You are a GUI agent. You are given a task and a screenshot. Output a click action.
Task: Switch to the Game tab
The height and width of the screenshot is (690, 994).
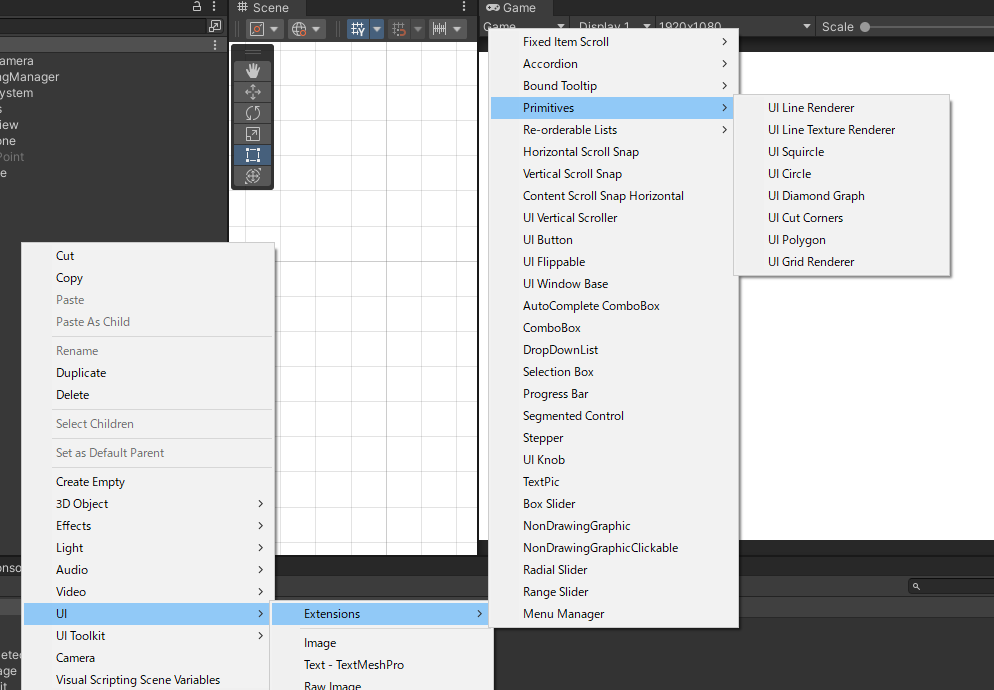(511, 8)
